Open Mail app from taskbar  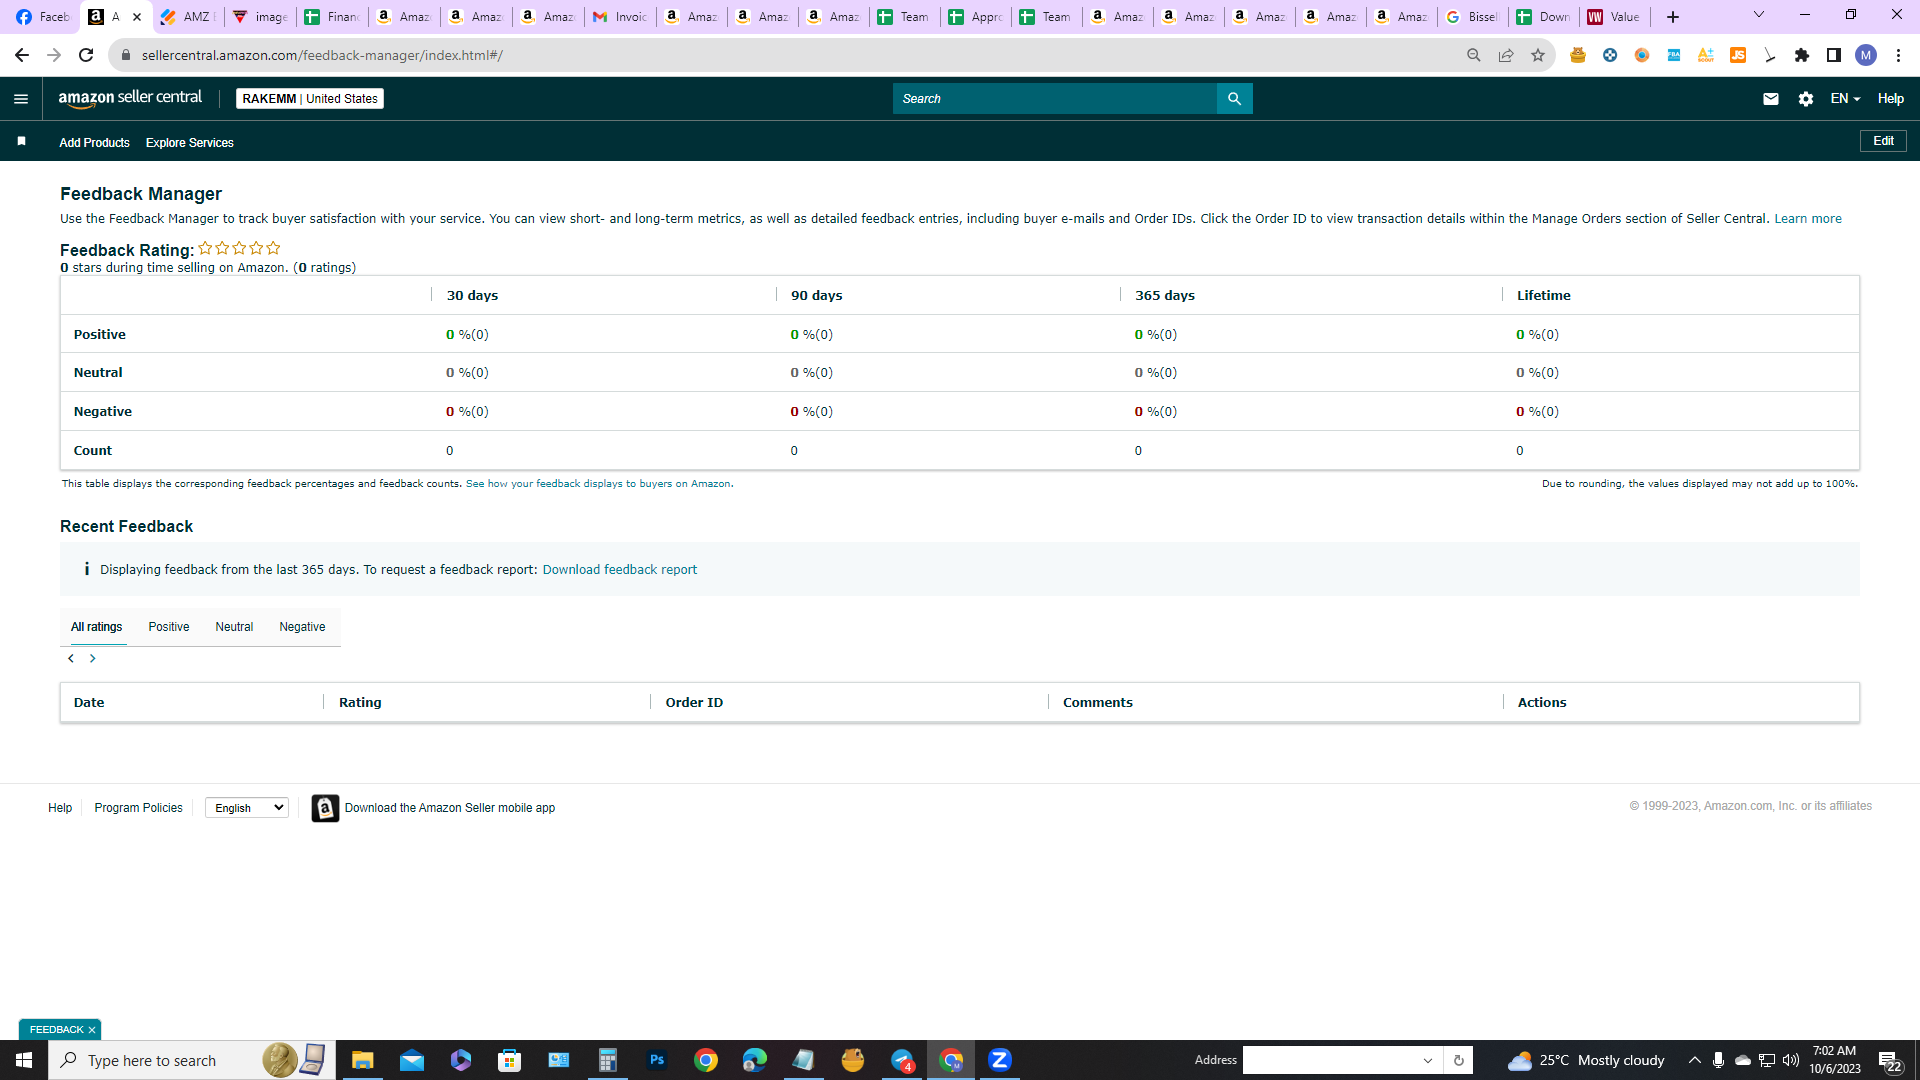coord(412,1060)
